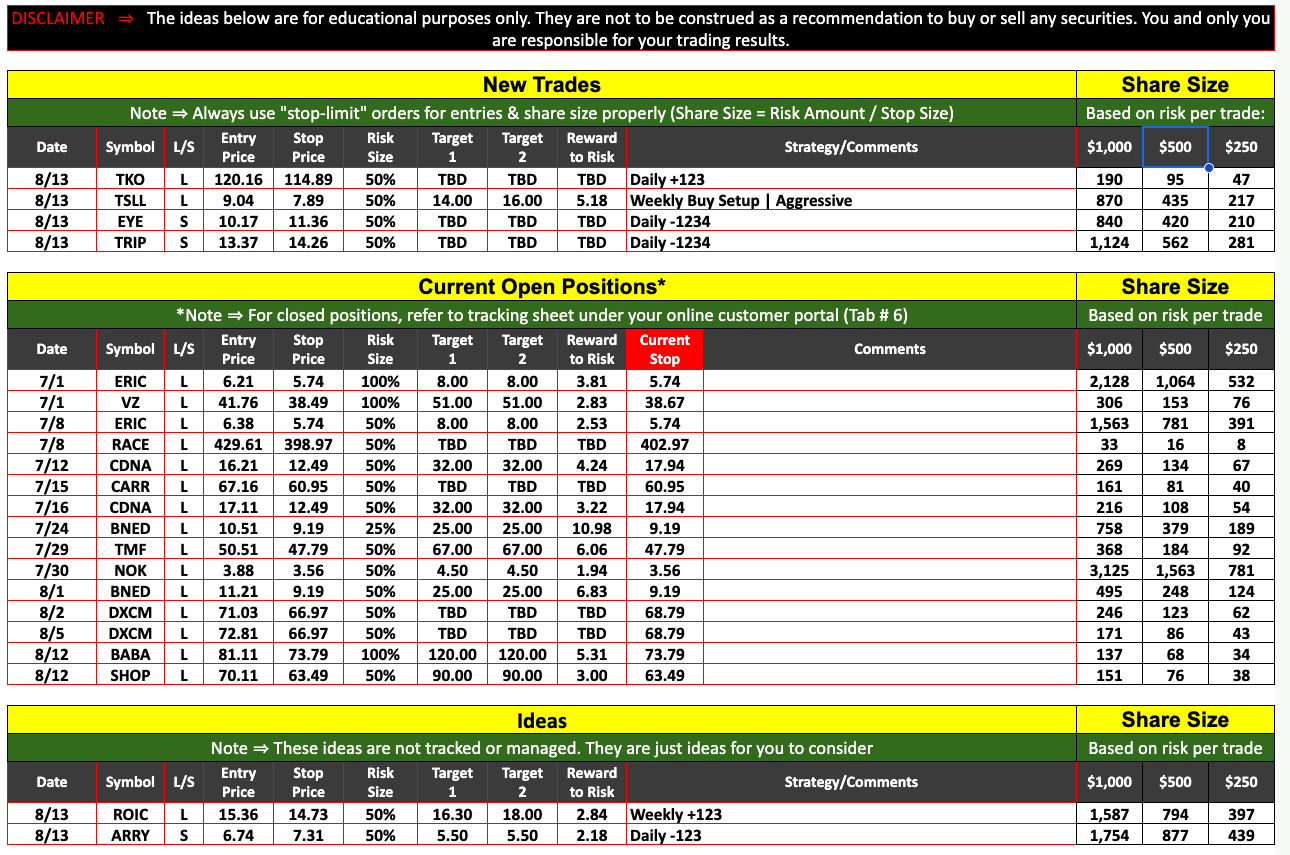
Task: Click the highlighted $500 header in New Trades
Action: (1175, 147)
